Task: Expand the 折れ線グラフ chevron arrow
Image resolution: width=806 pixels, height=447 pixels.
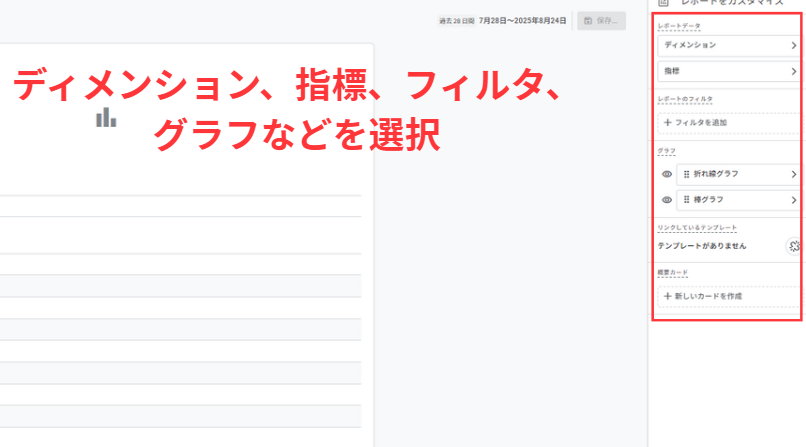Action: click(x=794, y=174)
